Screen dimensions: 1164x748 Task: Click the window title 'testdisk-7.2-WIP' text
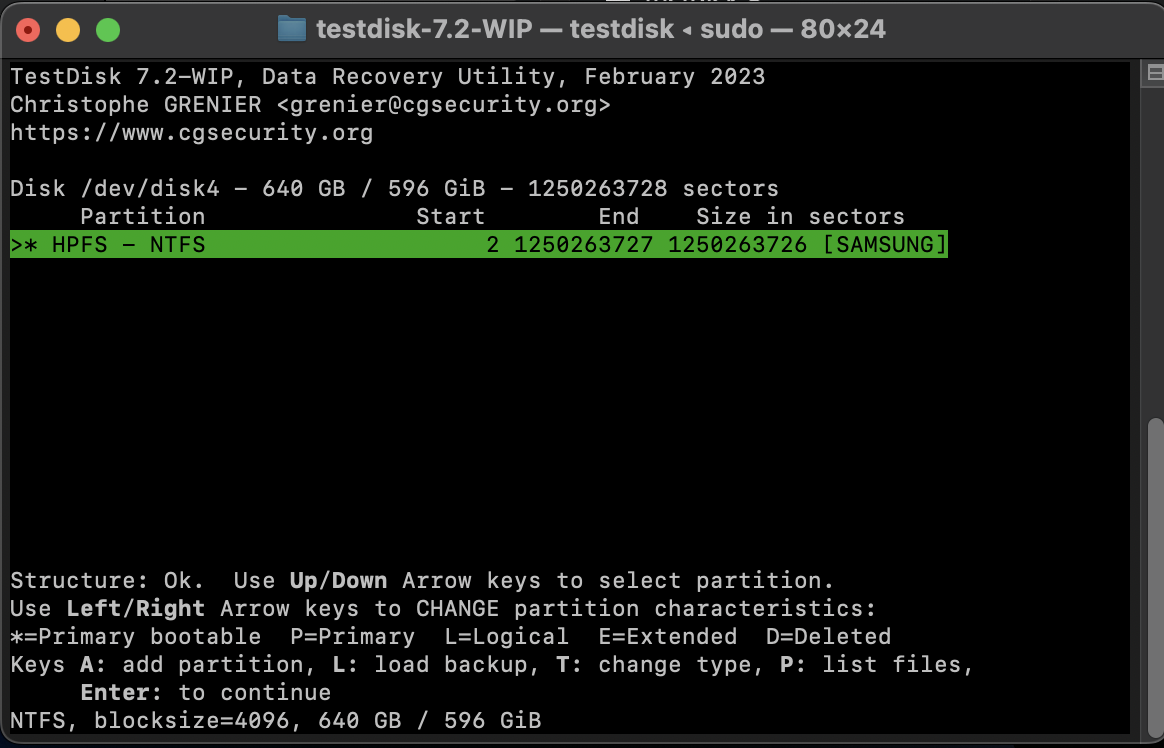[x=424, y=30]
